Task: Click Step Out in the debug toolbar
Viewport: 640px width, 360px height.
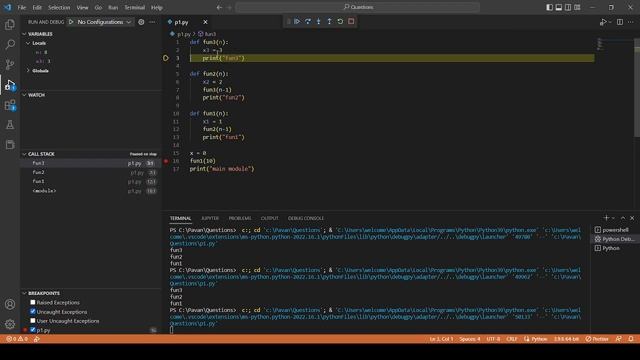Action: pos(329,21)
